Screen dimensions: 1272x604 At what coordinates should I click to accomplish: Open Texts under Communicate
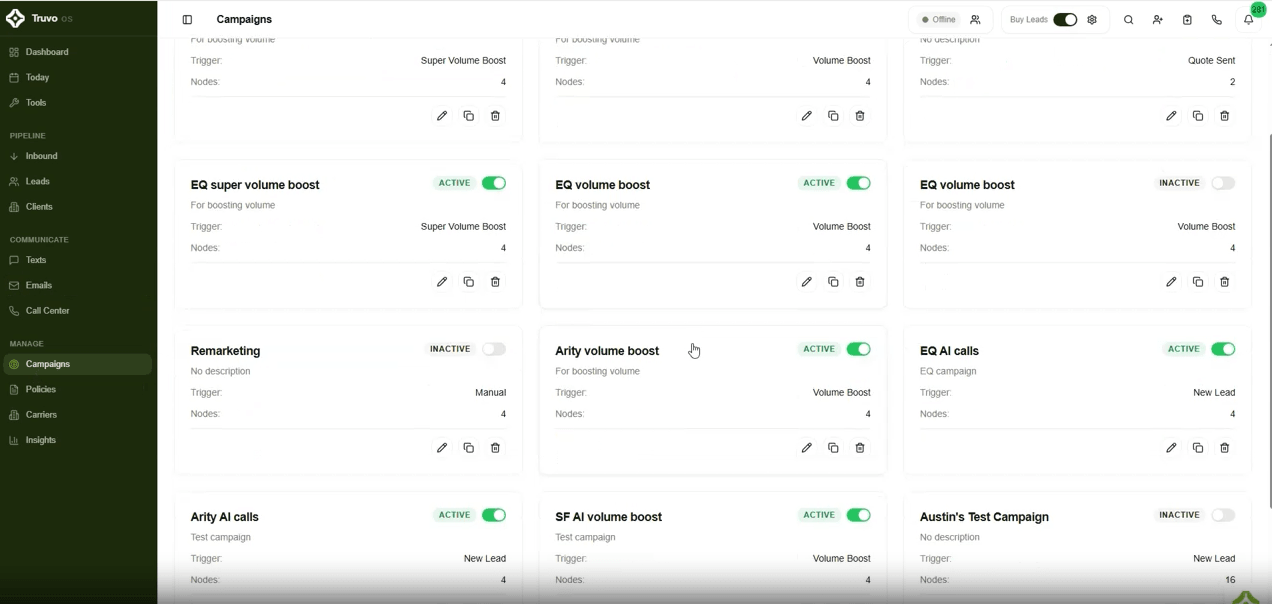point(77,260)
